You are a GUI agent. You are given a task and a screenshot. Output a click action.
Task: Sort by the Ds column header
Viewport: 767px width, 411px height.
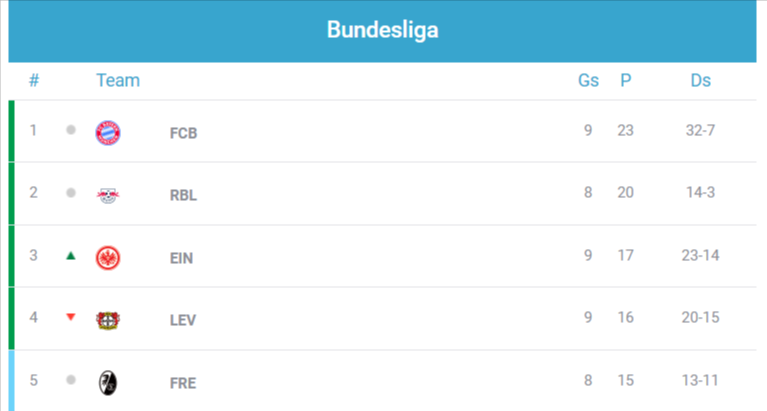700,80
